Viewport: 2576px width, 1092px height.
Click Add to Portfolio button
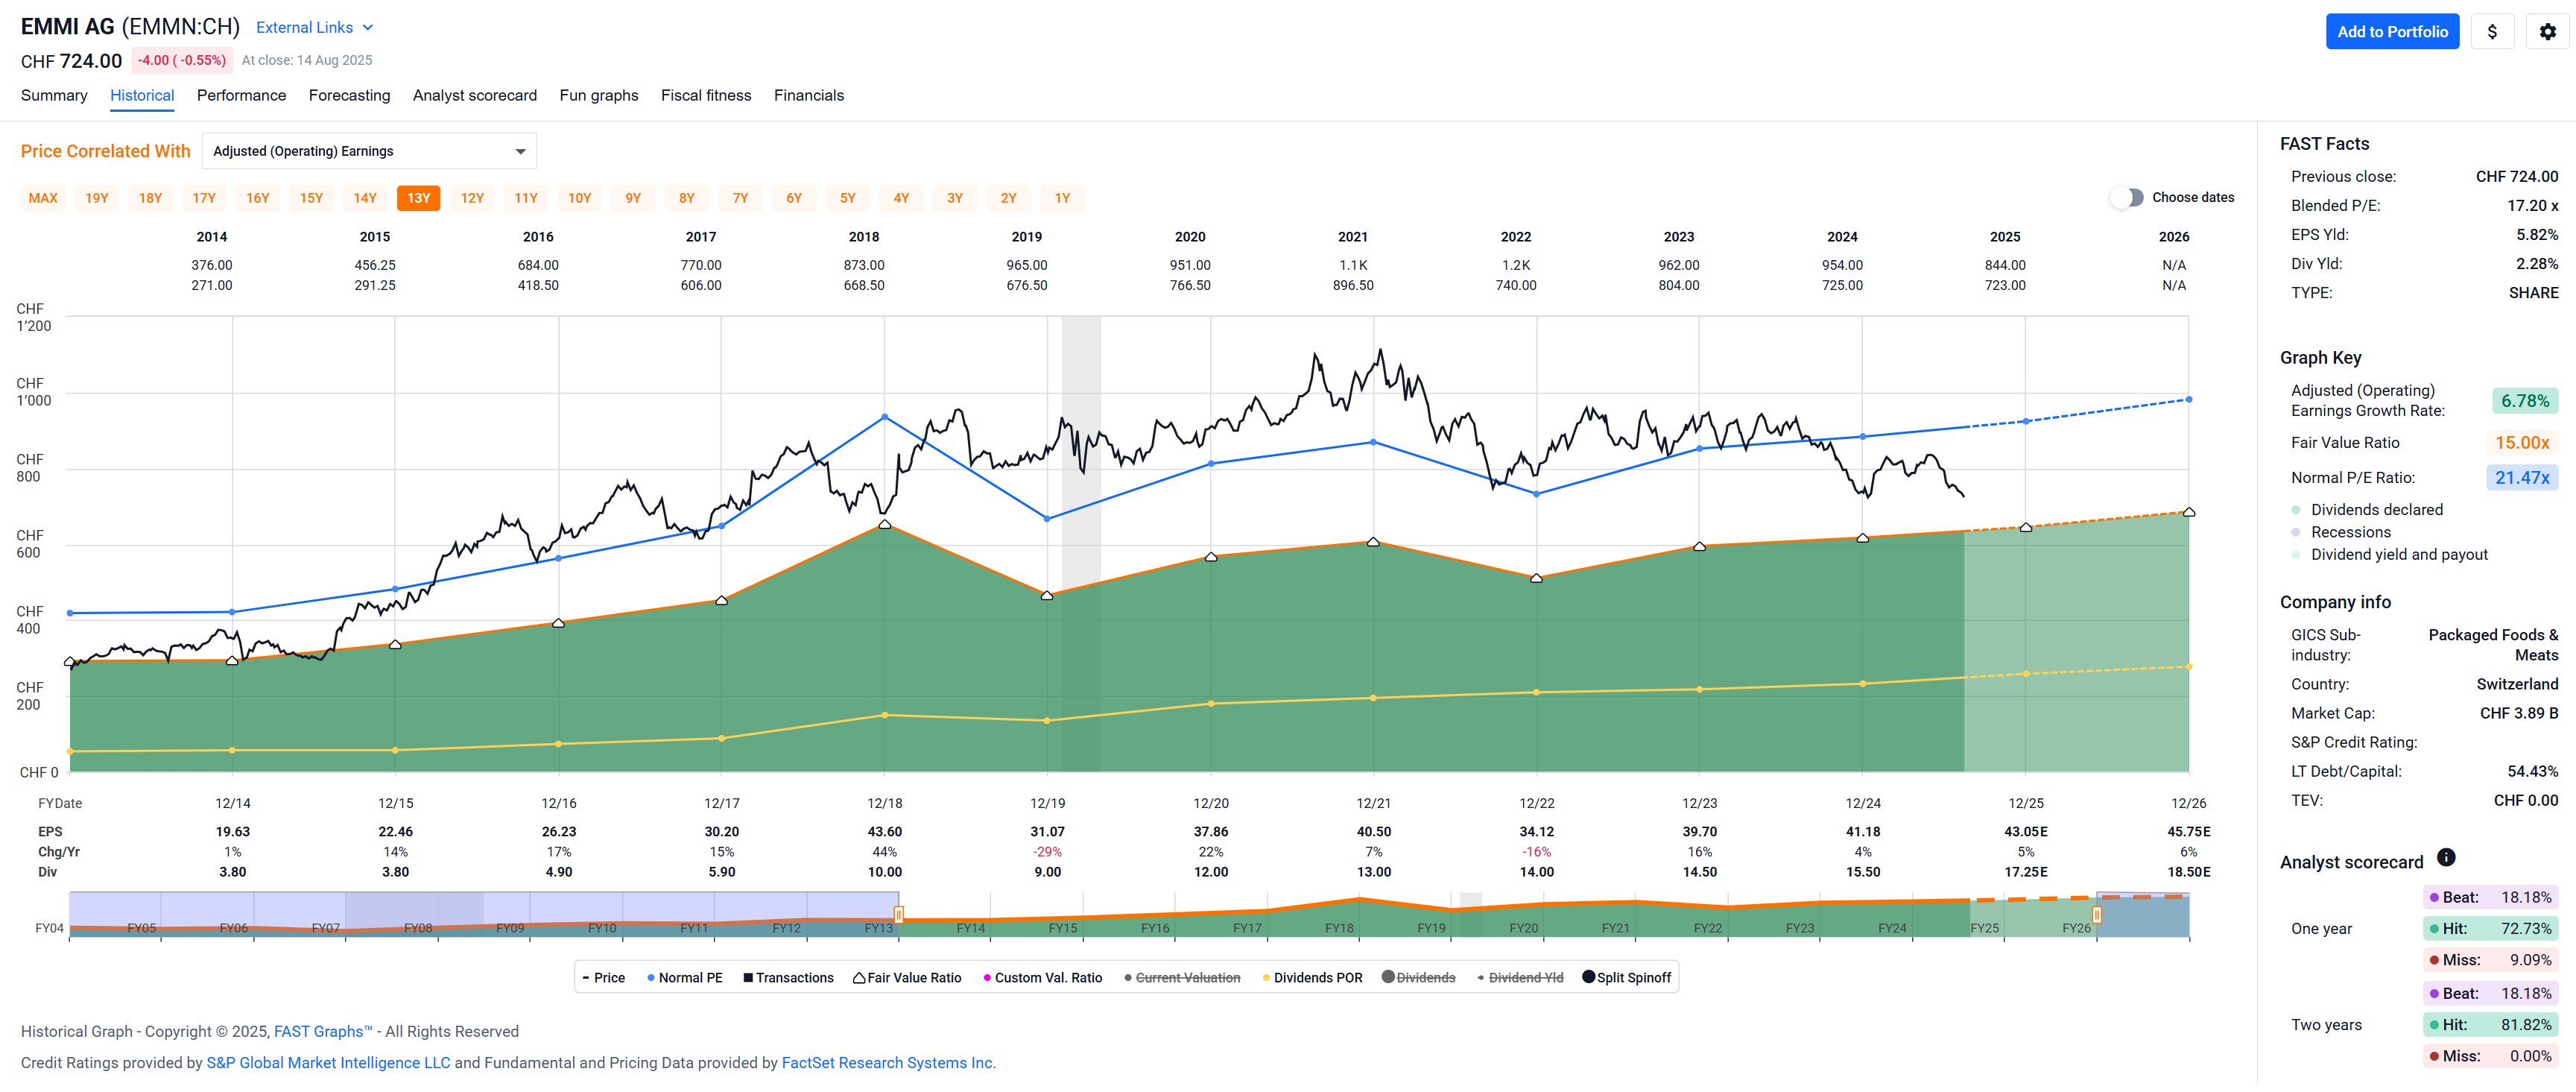[x=2391, y=32]
